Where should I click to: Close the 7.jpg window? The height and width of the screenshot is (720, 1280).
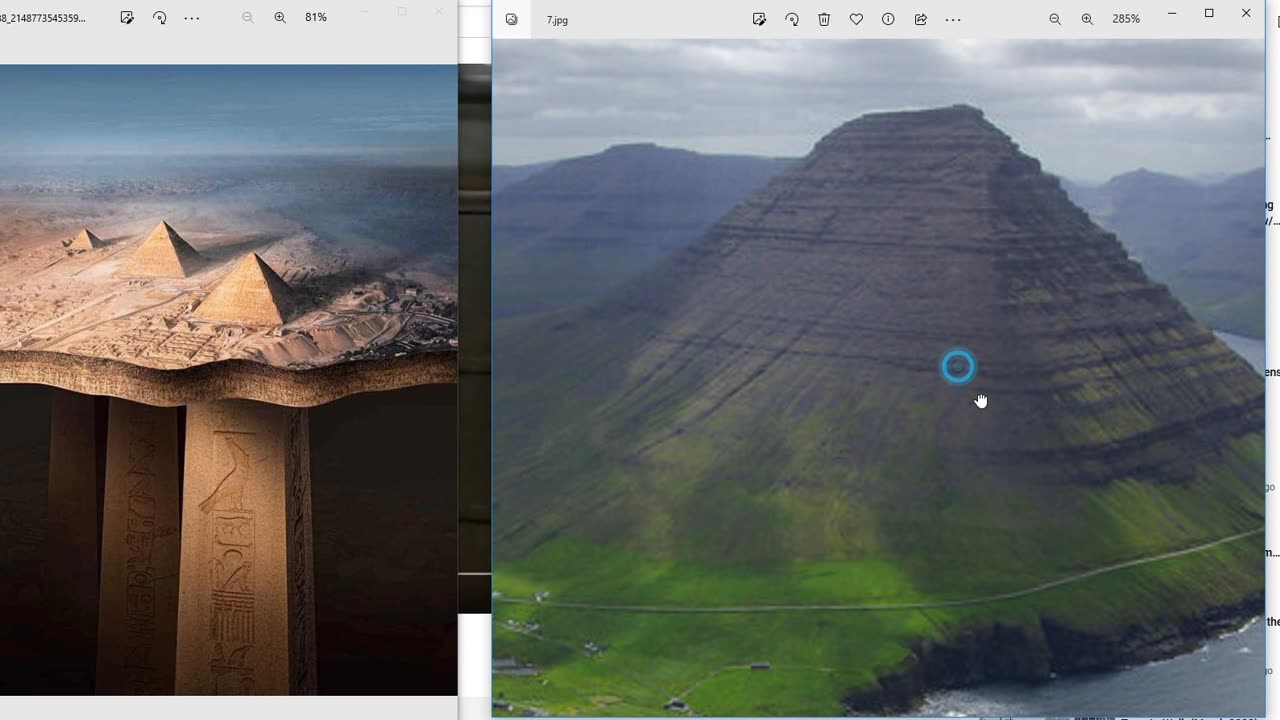tap(1246, 14)
